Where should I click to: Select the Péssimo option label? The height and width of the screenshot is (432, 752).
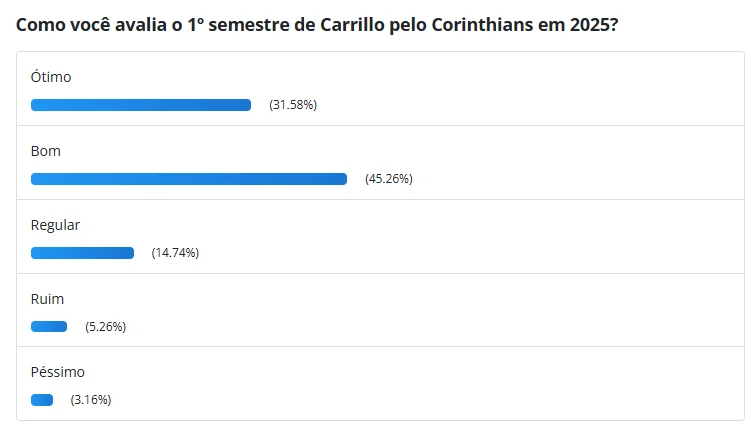tap(58, 372)
